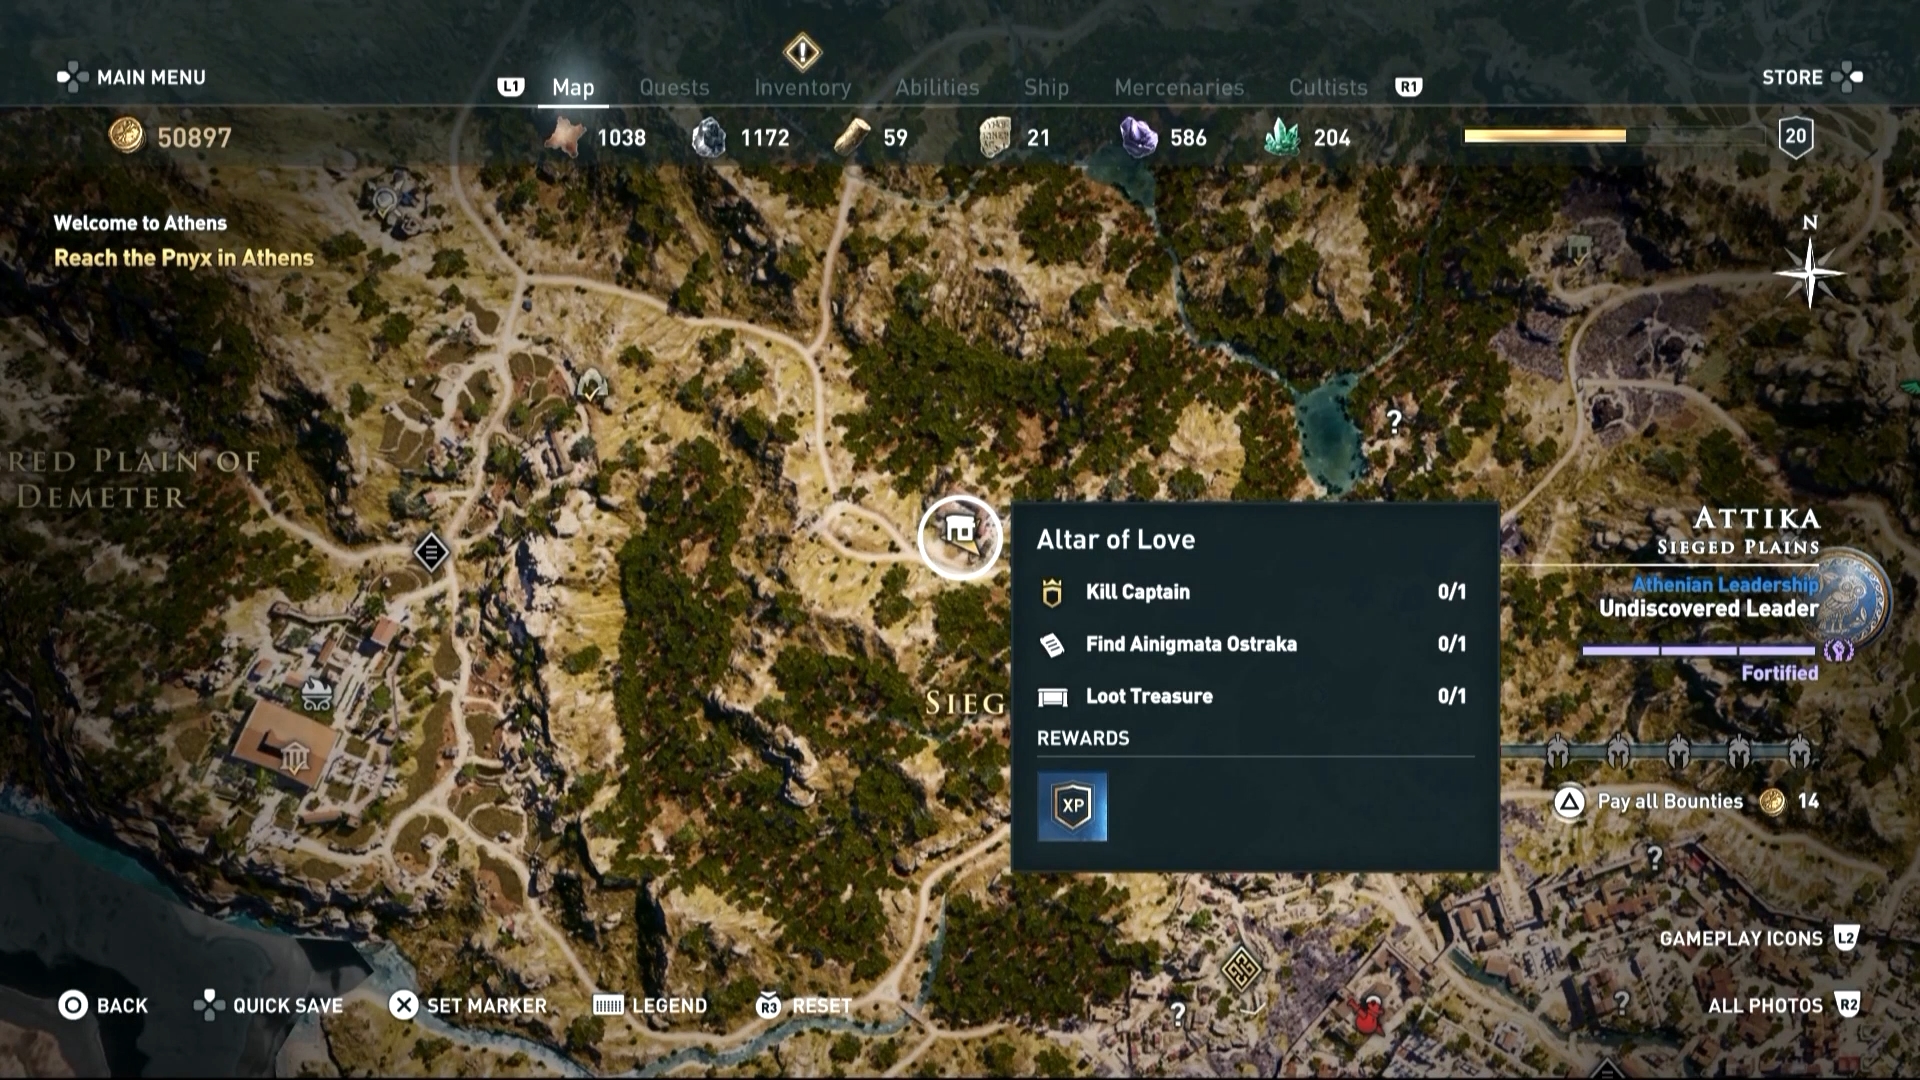Open the Quests tab
Viewport: 1920px width, 1080px height.
click(674, 88)
